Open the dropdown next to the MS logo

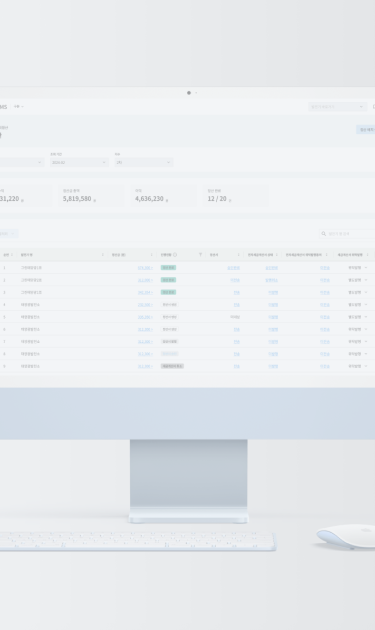tap(18, 106)
